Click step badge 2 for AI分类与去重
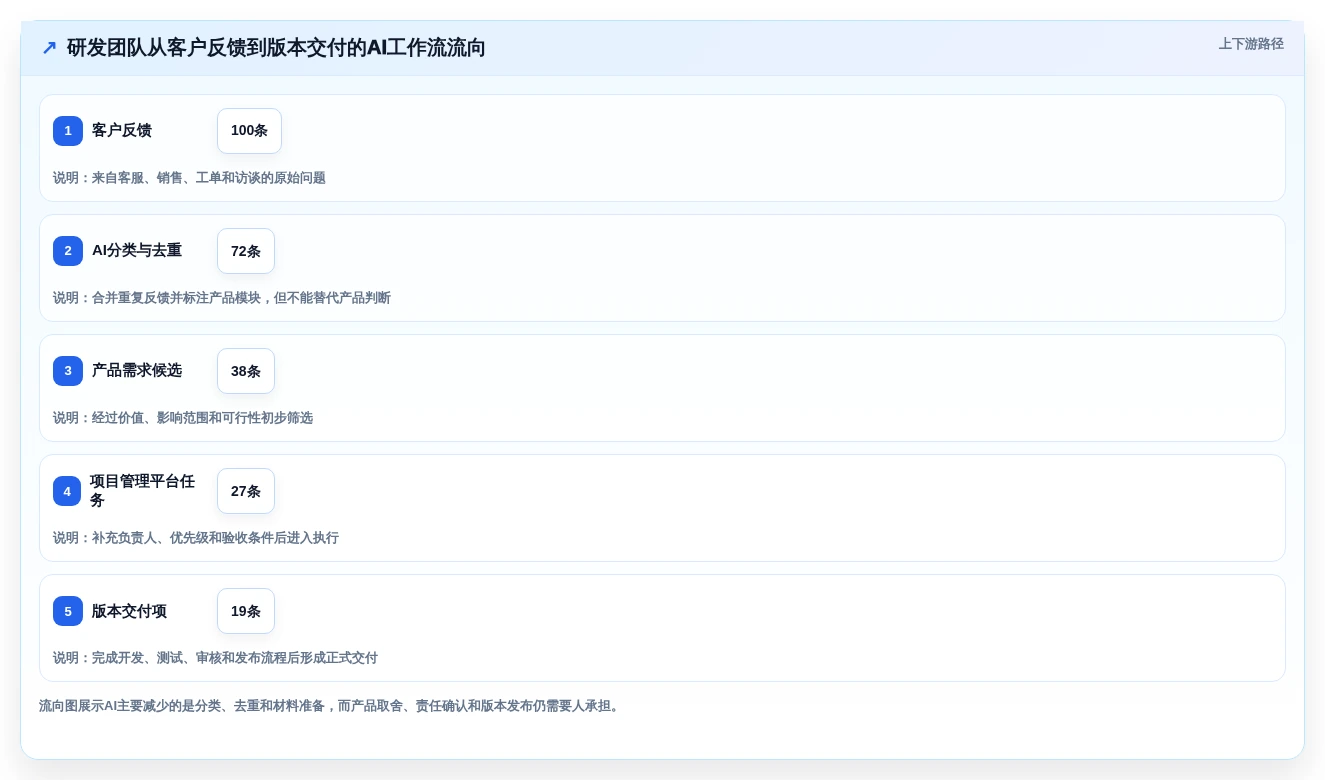Viewport: 1325px width, 780px height. tap(68, 251)
